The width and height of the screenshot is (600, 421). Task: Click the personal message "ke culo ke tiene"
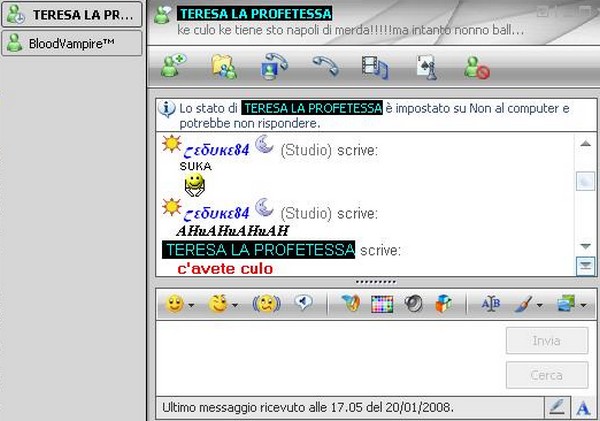(350, 30)
